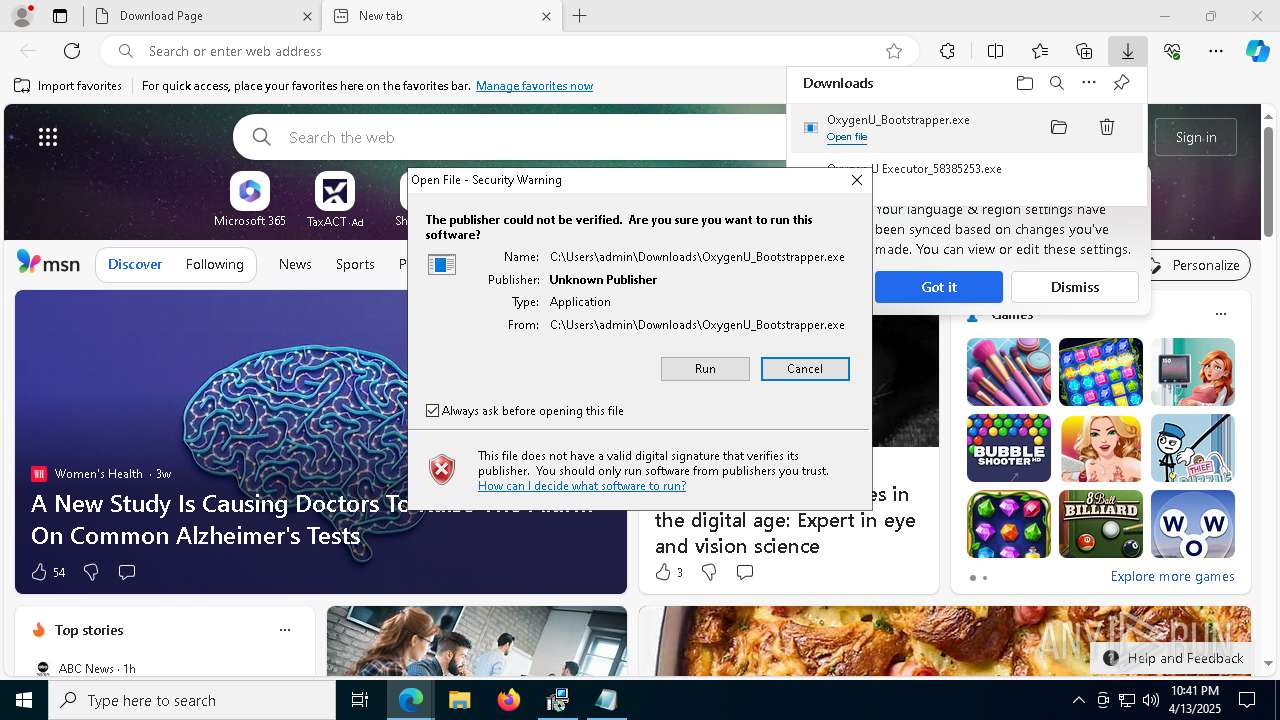Viewport: 1280px width, 720px height.
Task: Open the downloads folder icon in panel
Action: [x=1024, y=83]
